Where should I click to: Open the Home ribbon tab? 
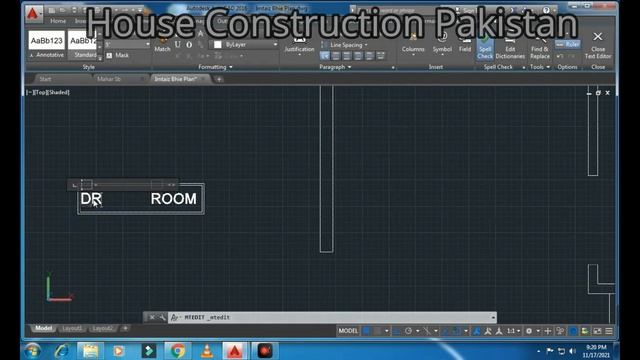tap(58, 21)
